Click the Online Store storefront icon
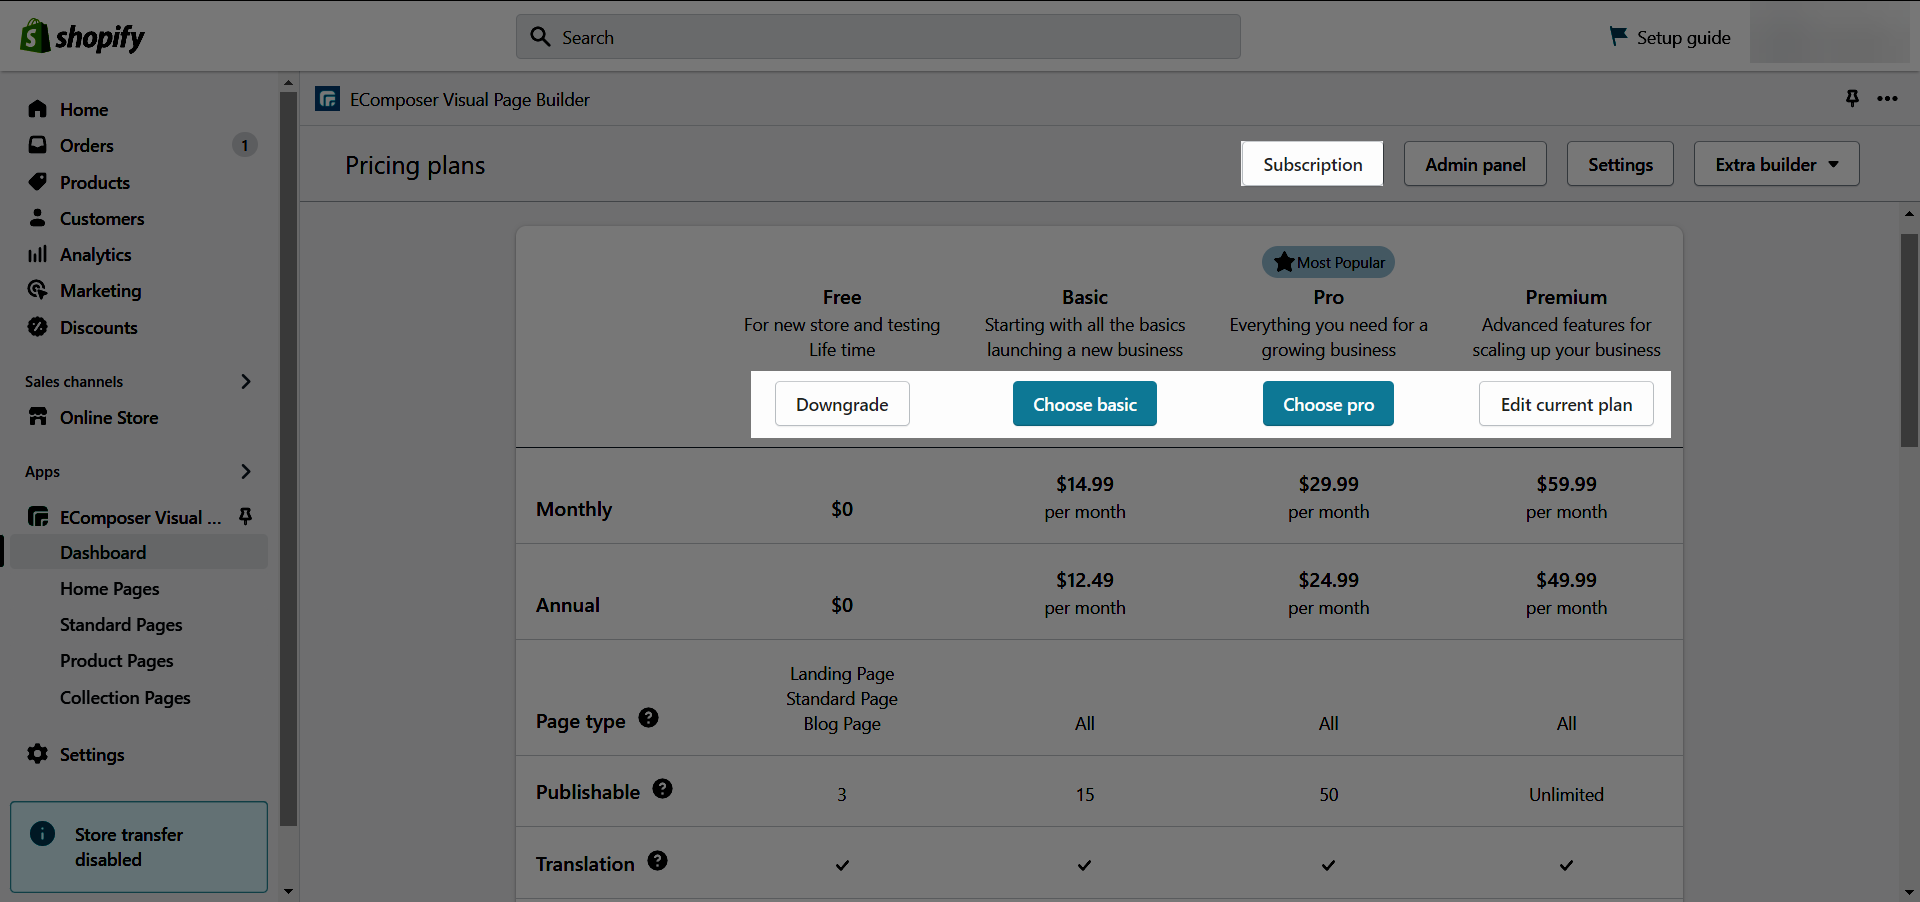 tap(38, 417)
